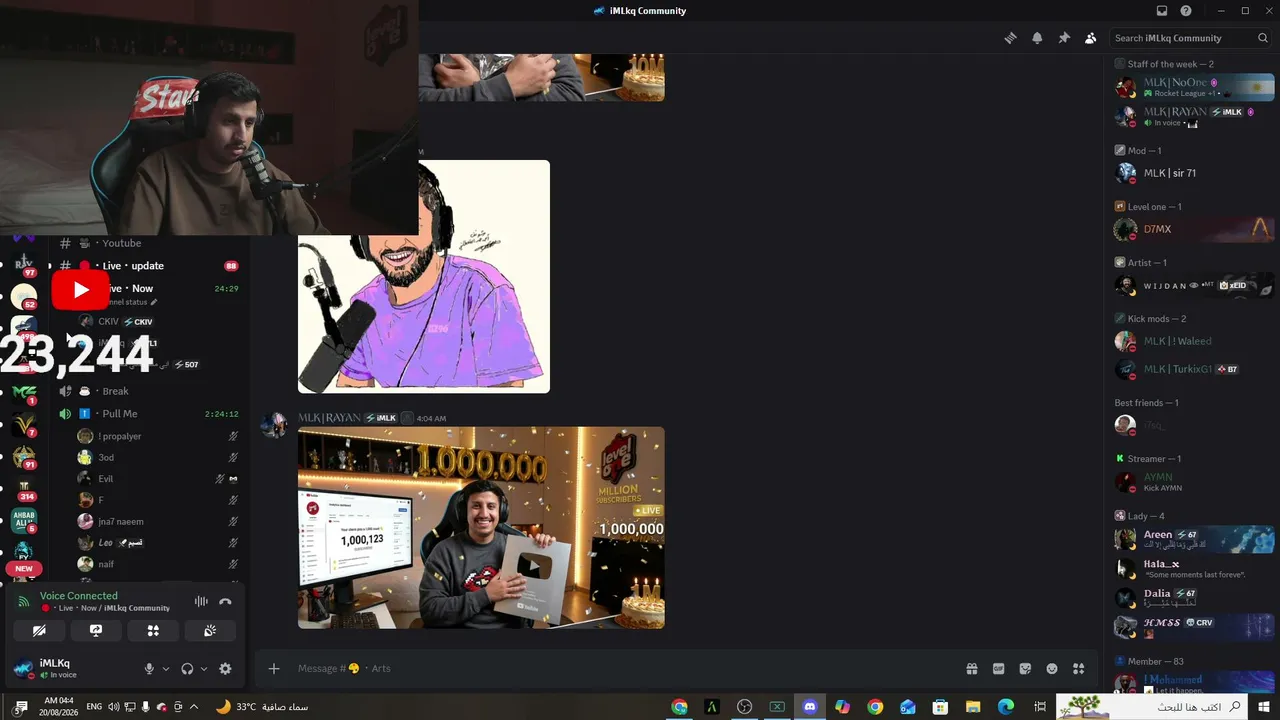The image size is (1280, 720).
Task: Toggle the member list icon
Action: click(x=1090, y=38)
